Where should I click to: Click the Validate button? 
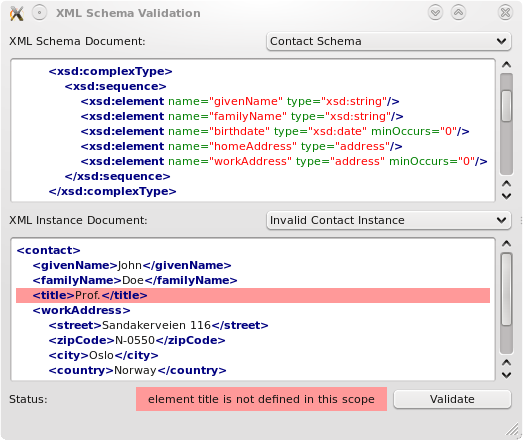tap(452, 399)
